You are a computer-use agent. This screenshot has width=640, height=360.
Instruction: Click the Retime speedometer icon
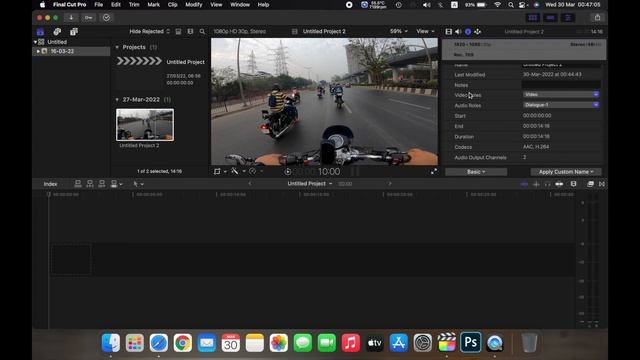click(x=253, y=171)
